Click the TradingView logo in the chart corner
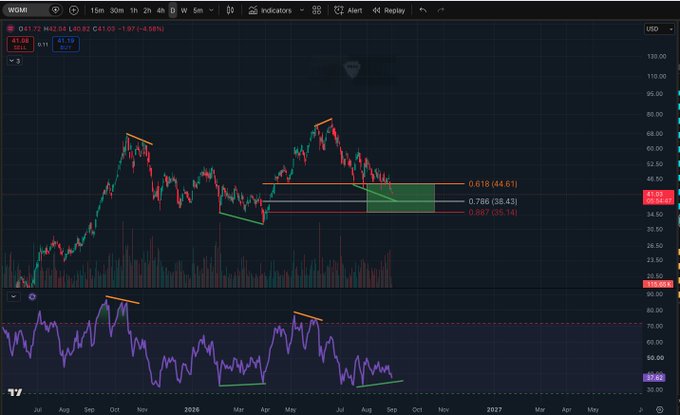Screen dimensions: 680x415 coord(15,392)
